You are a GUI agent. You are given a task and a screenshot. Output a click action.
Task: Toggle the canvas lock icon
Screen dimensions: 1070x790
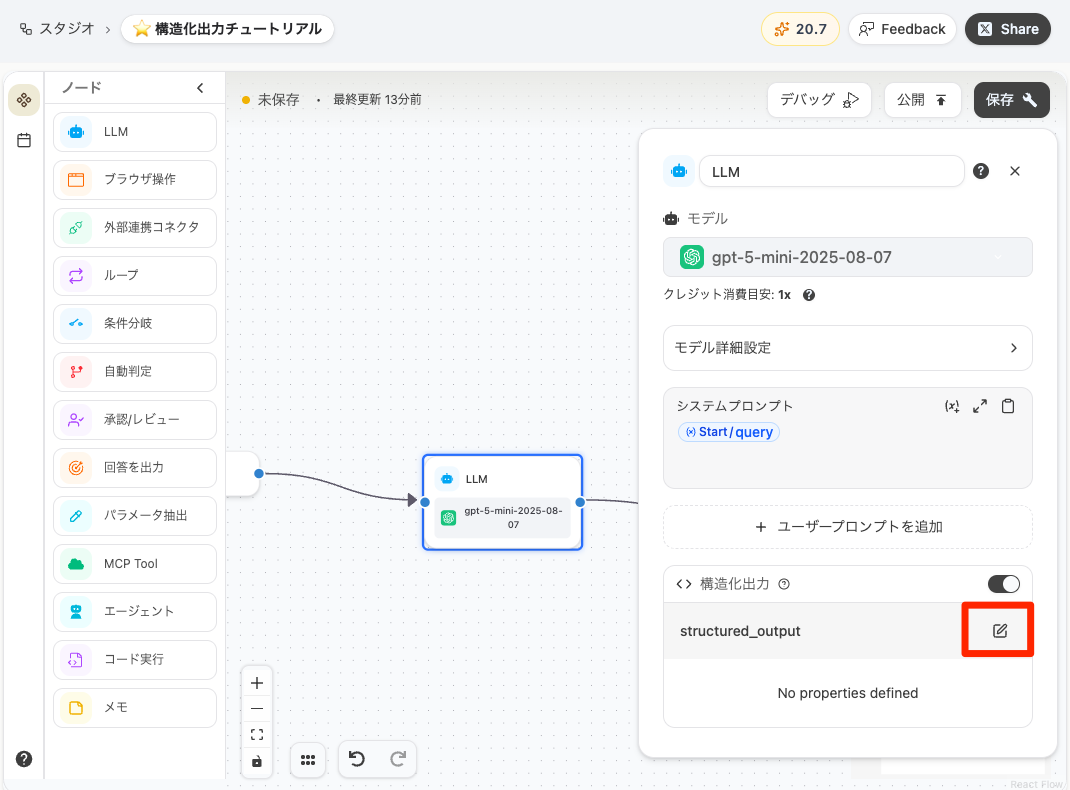click(257, 761)
